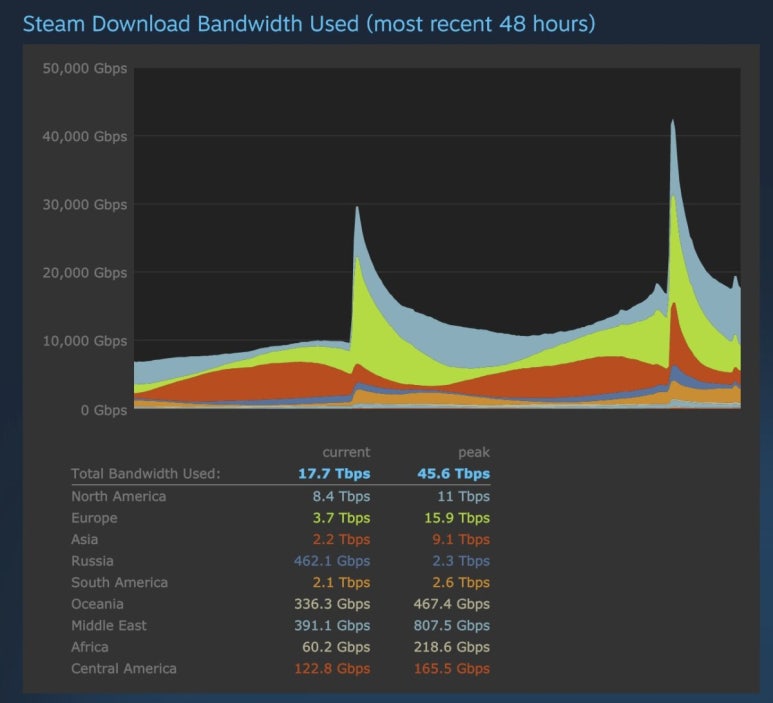Click Asia peak value '9.1 Tbps'
Screen dimensions: 773x703
click(461, 539)
